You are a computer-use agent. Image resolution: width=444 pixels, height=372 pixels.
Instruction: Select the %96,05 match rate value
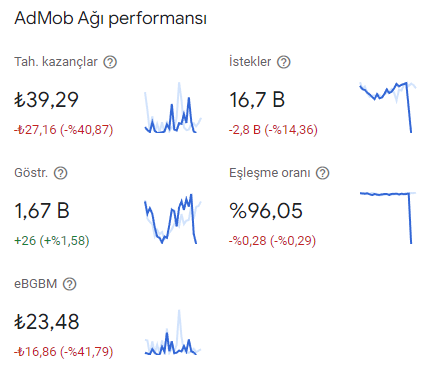coord(266,211)
